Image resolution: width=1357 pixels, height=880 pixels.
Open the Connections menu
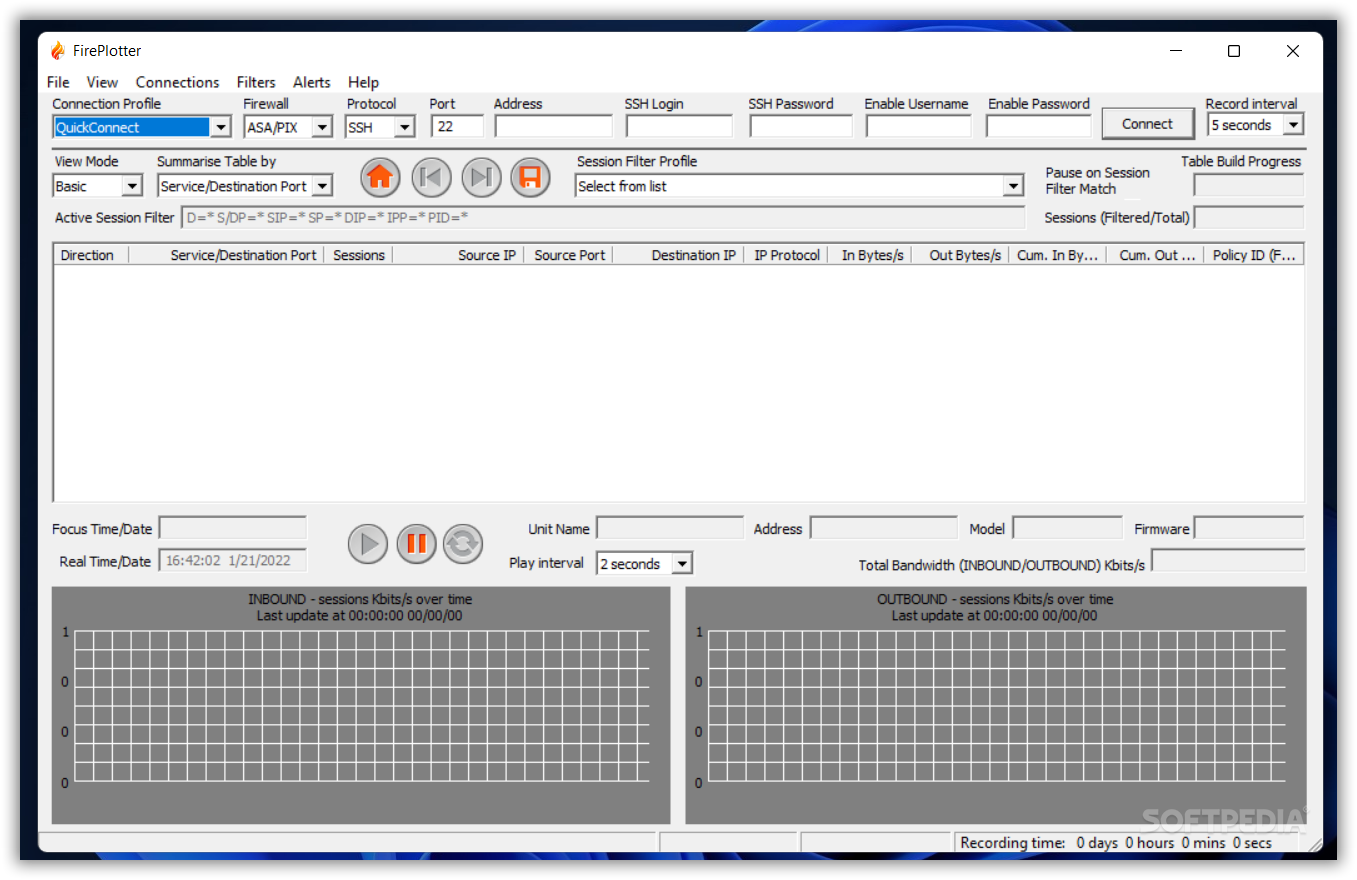click(177, 82)
